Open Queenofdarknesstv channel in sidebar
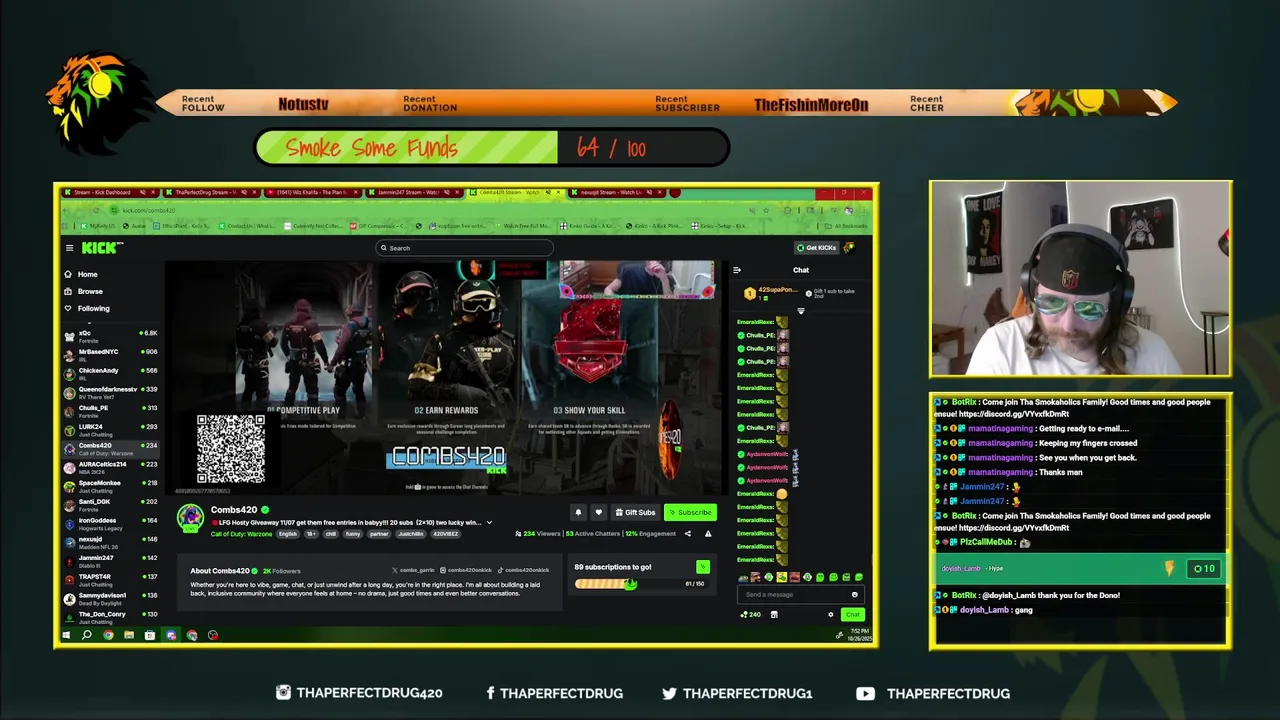This screenshot has width=1280, height=720. tap(110, 392)
